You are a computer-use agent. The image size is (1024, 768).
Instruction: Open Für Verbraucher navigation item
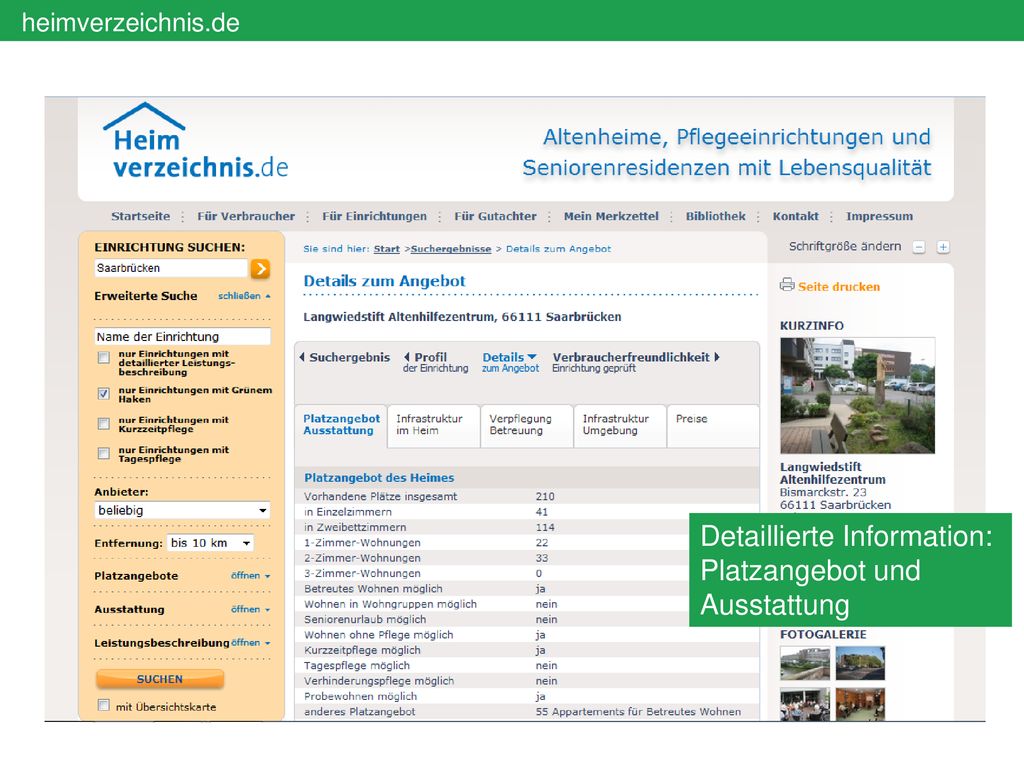point(246,216)
